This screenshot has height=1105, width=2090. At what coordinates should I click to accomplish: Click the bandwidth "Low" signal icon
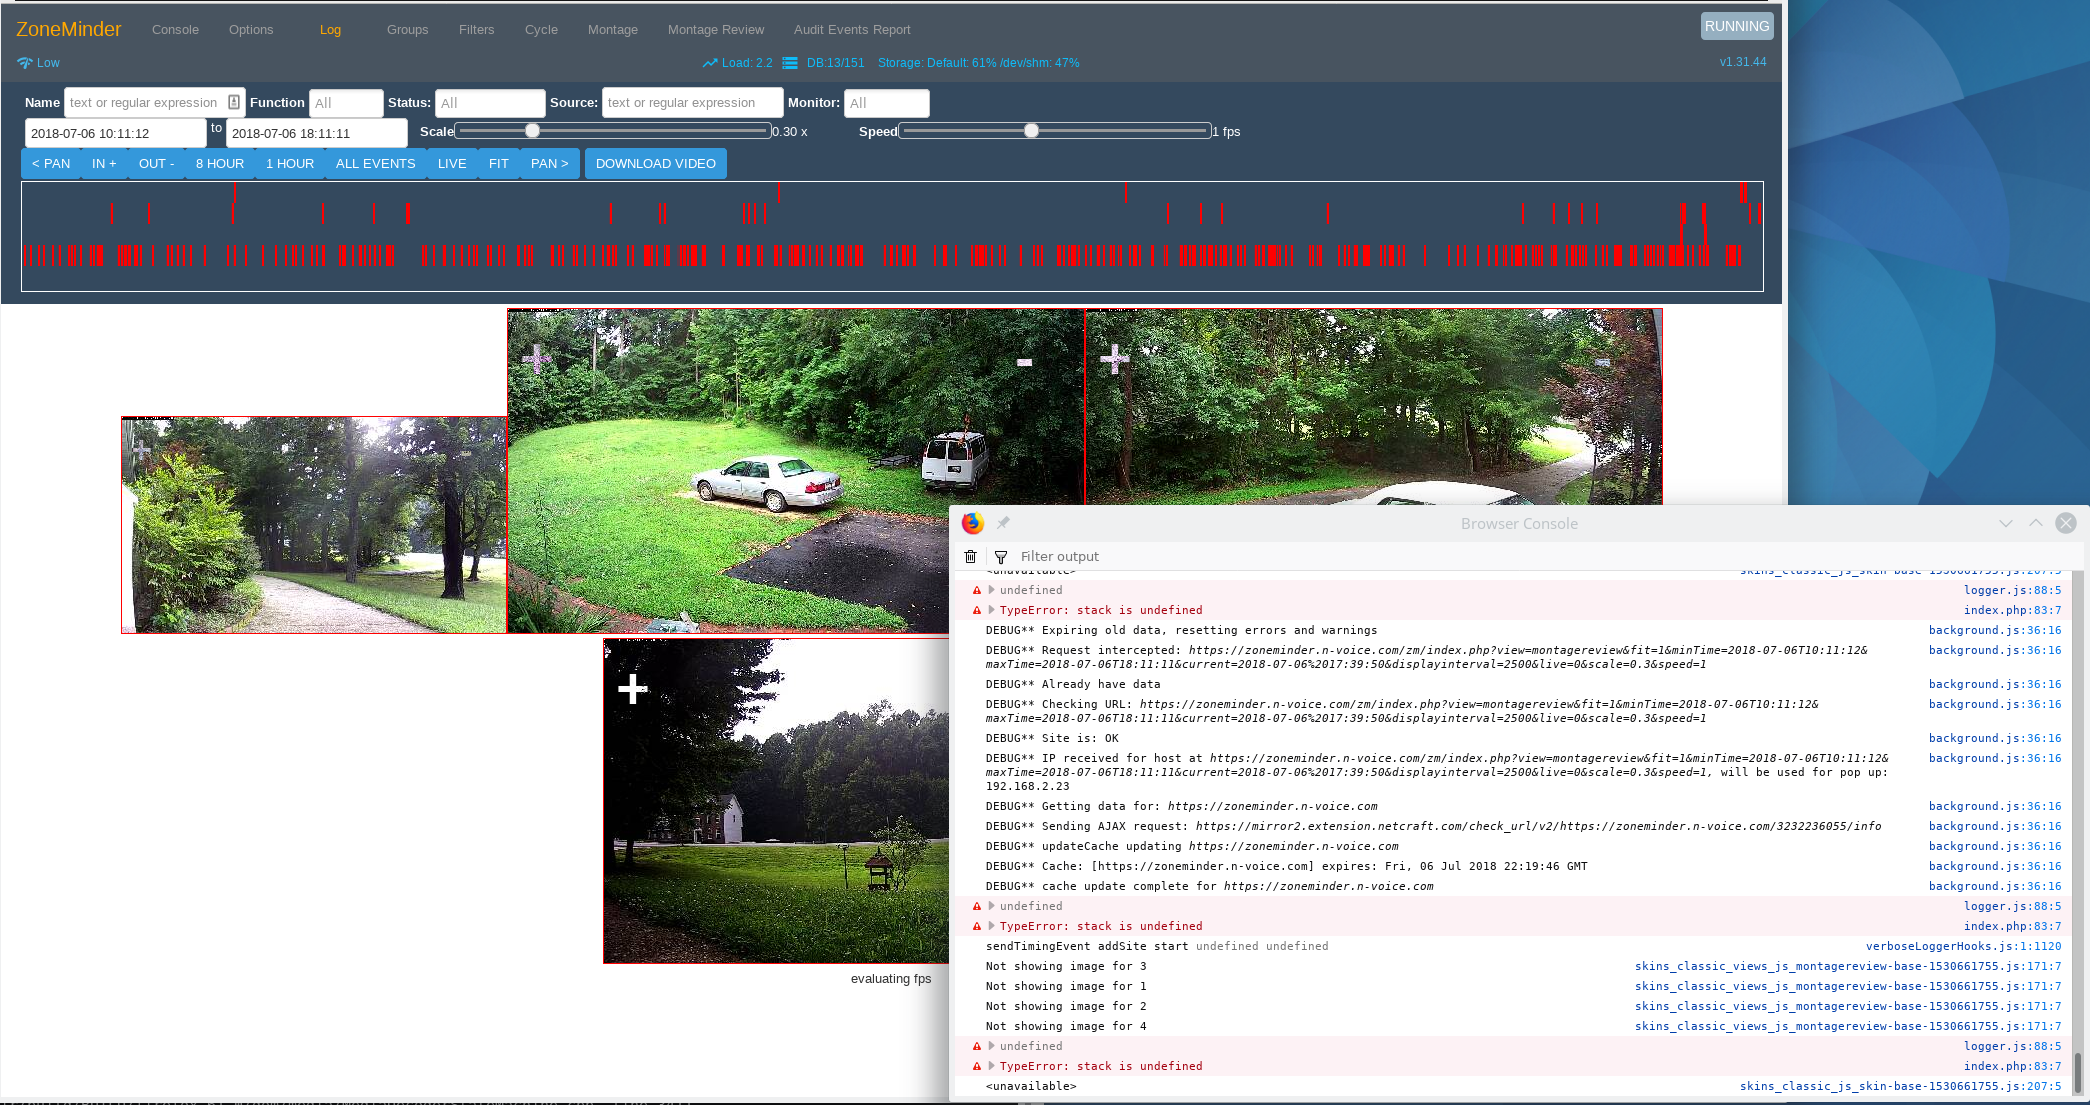[x=25, y=62]
